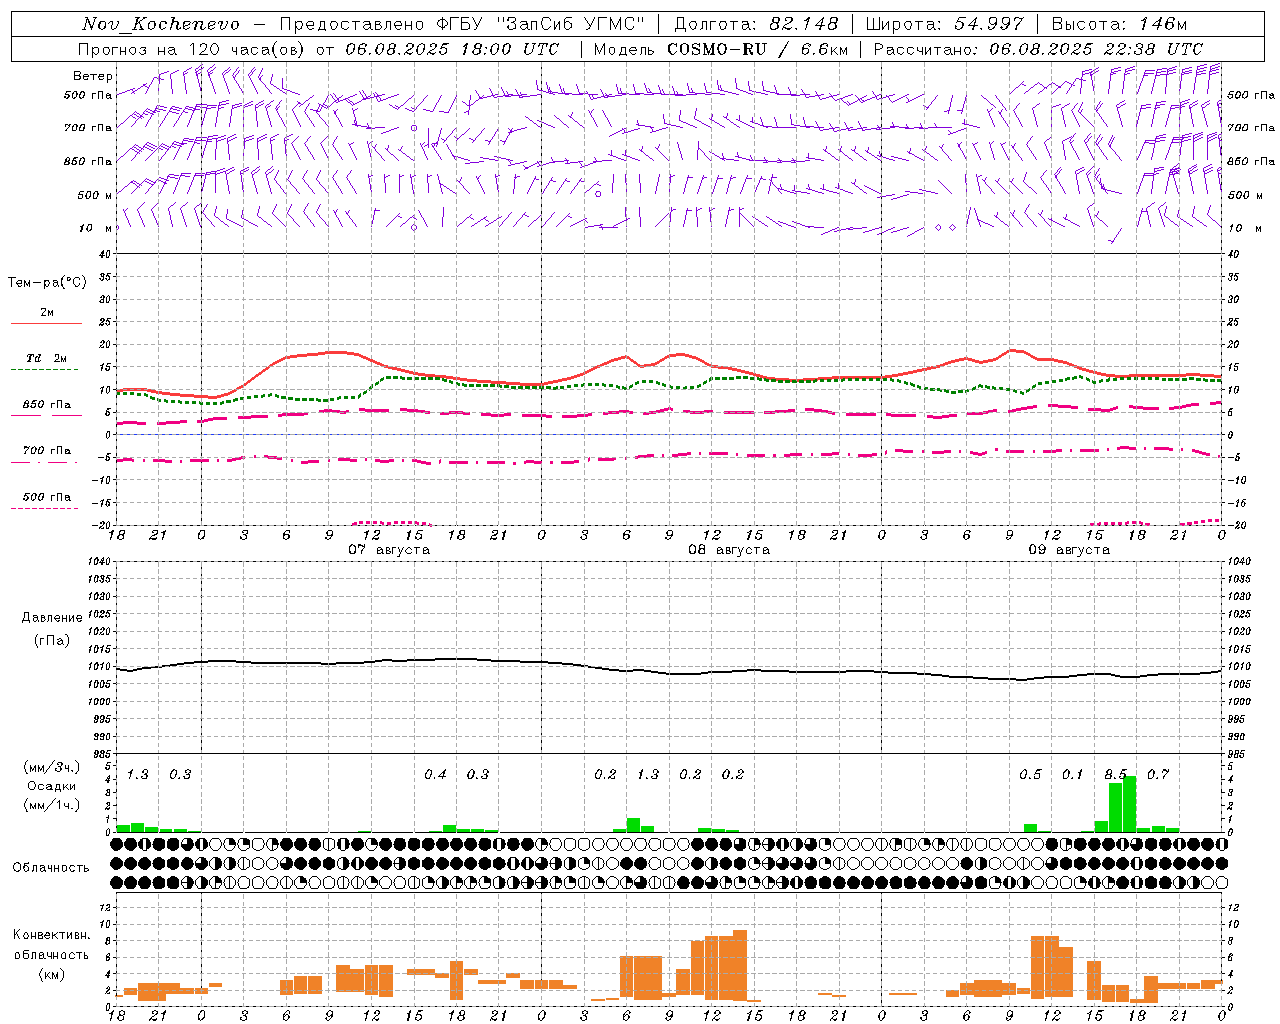Click the date label 08 августа

click(x=729, y=550)
